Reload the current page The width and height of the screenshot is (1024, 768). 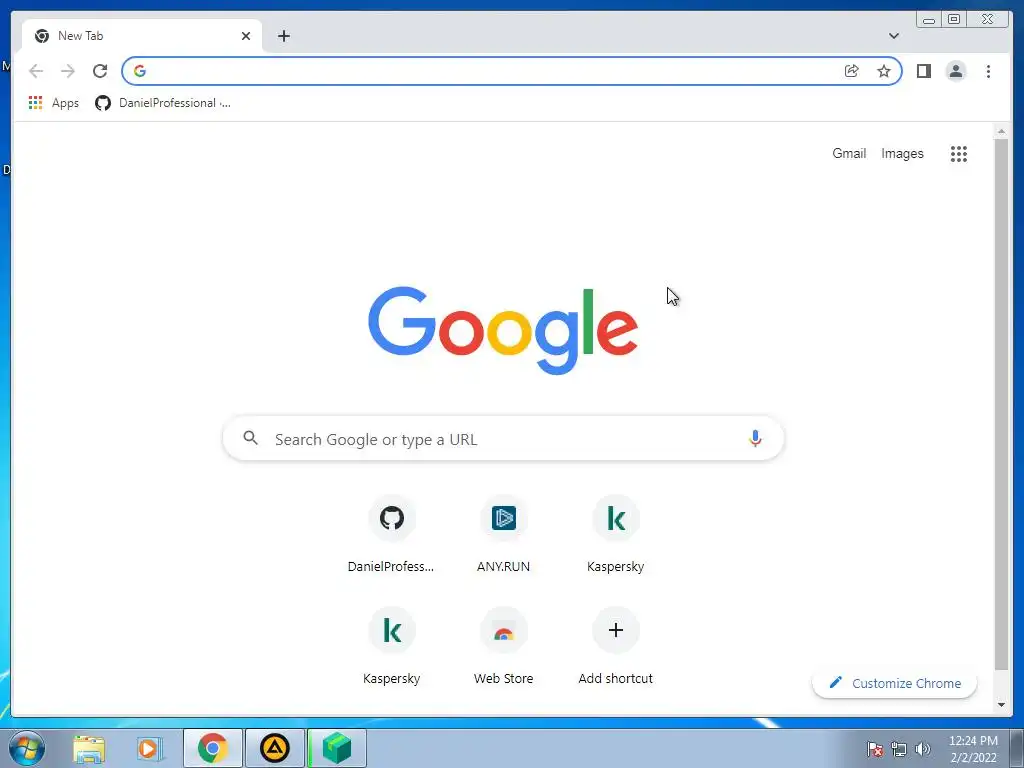pos(100,71)
